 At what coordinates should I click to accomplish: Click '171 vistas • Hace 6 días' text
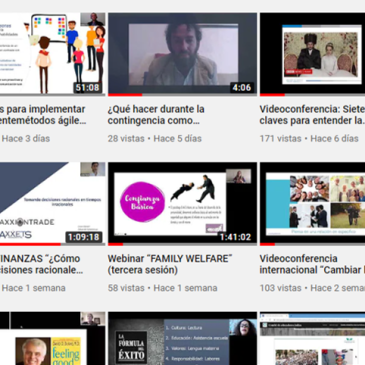click(x=309, y=138)
